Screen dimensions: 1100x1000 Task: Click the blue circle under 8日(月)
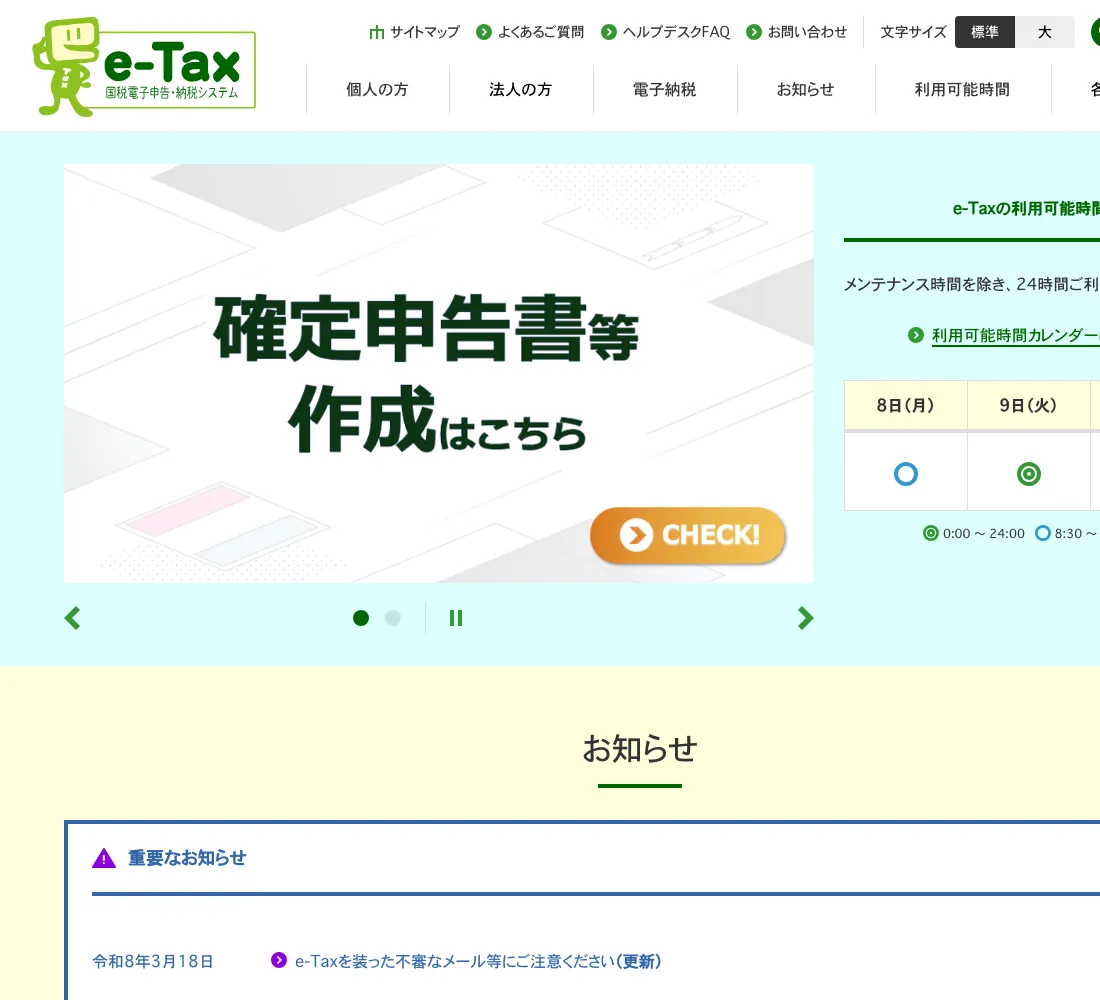[906, 474]
